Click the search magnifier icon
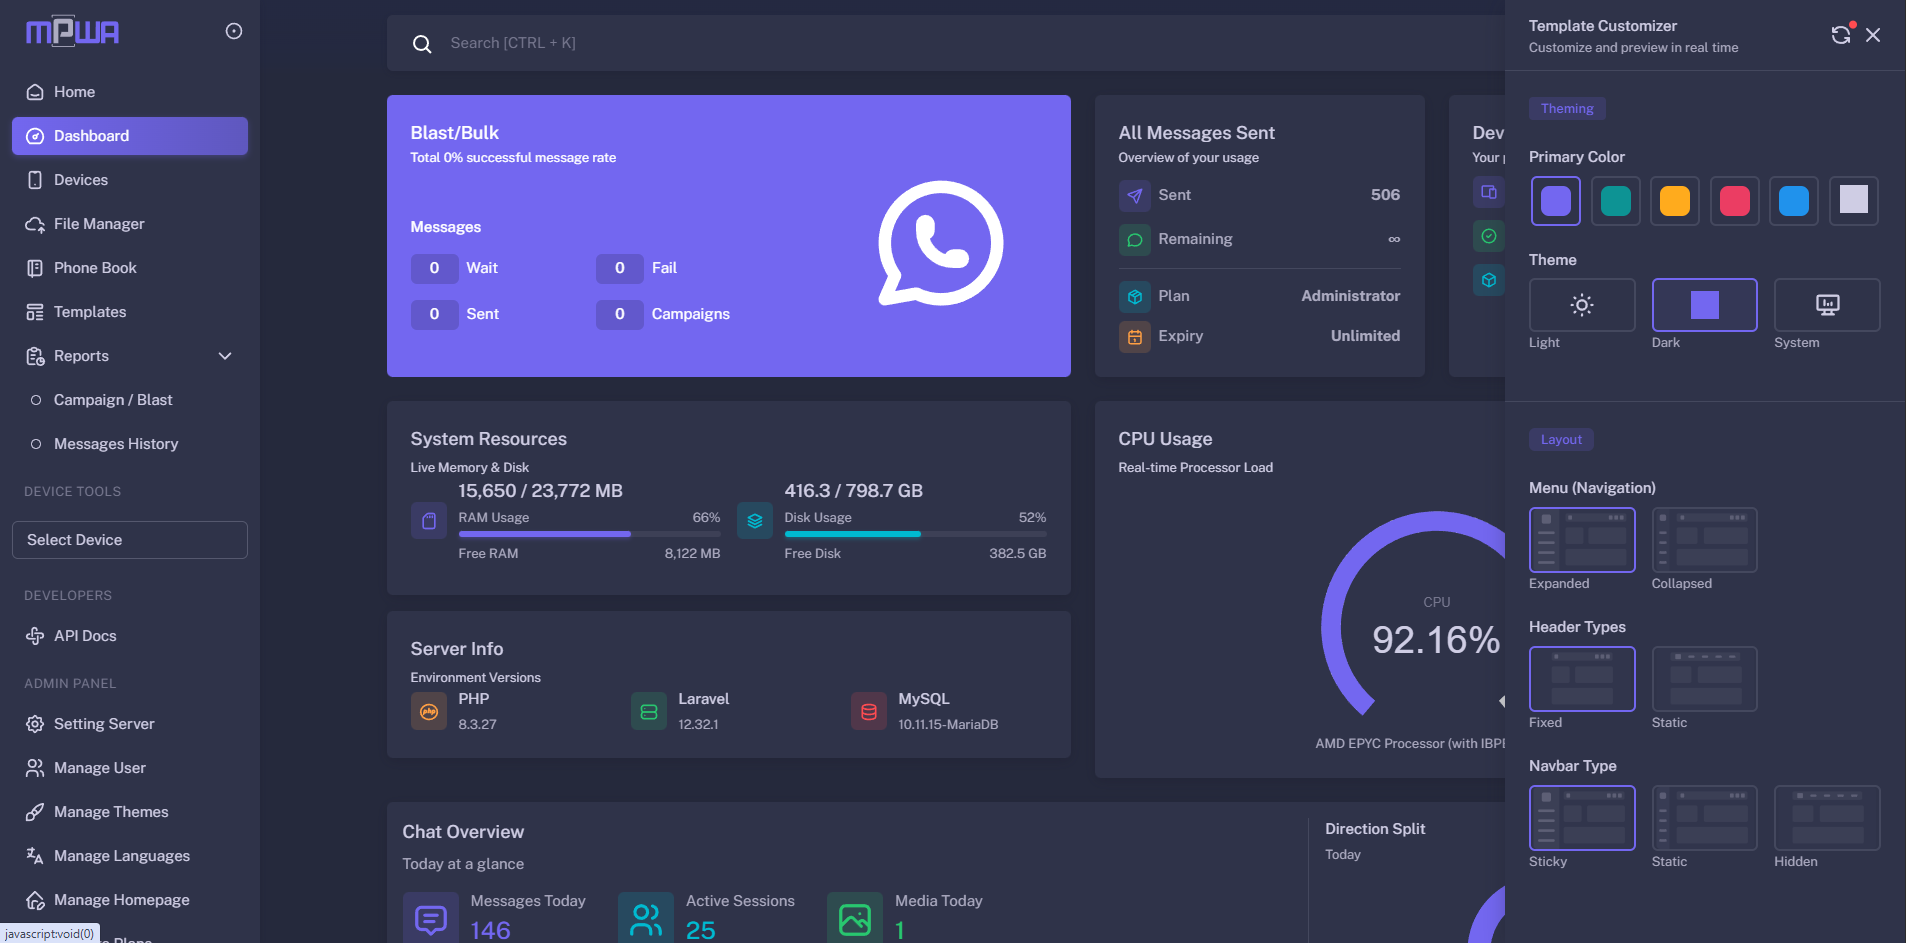 [x=422, y=44]
